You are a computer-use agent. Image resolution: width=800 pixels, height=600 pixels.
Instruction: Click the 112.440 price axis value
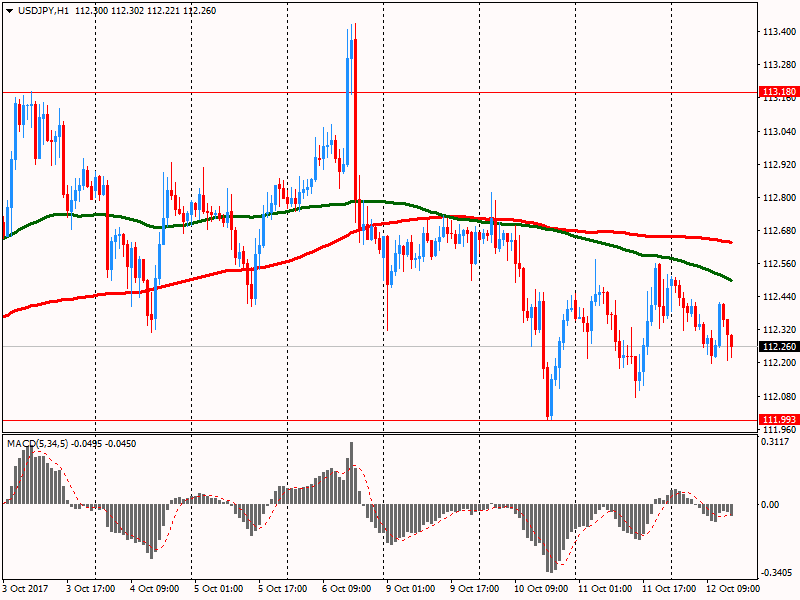[779, 296]
